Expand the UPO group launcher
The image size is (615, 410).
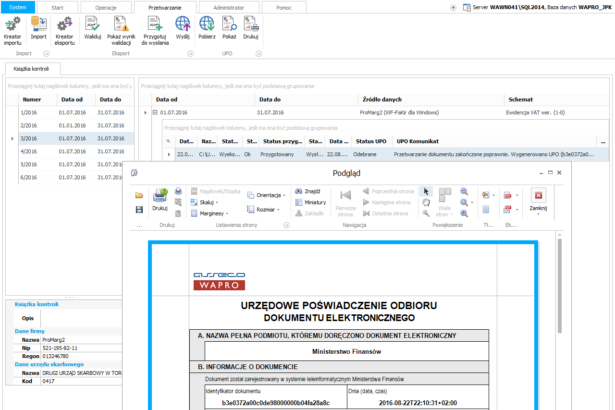tap(259, 53)
